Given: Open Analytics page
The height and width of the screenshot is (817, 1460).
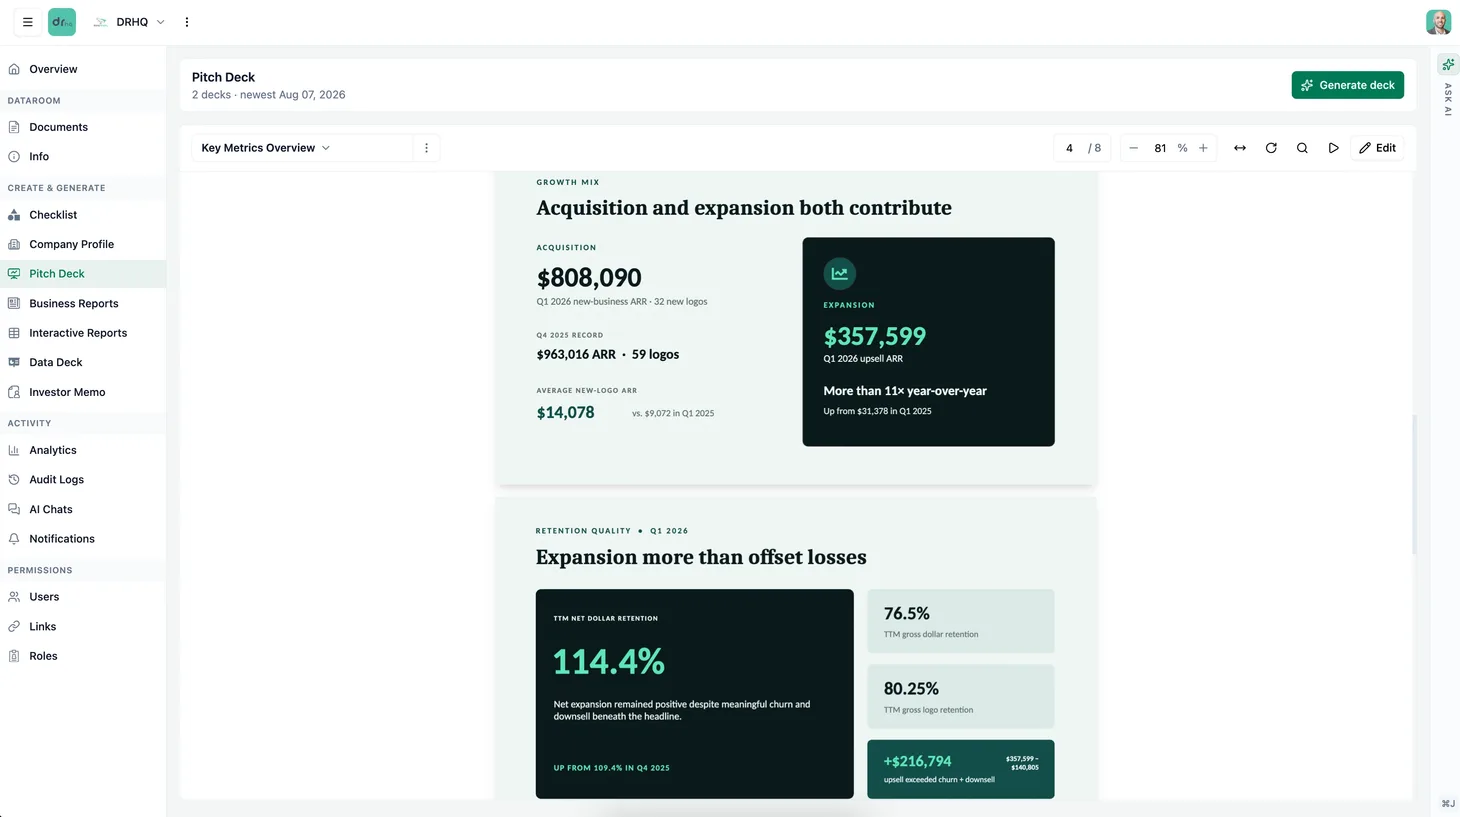Looking at the screenshot, I should click(x=52, y=450).
